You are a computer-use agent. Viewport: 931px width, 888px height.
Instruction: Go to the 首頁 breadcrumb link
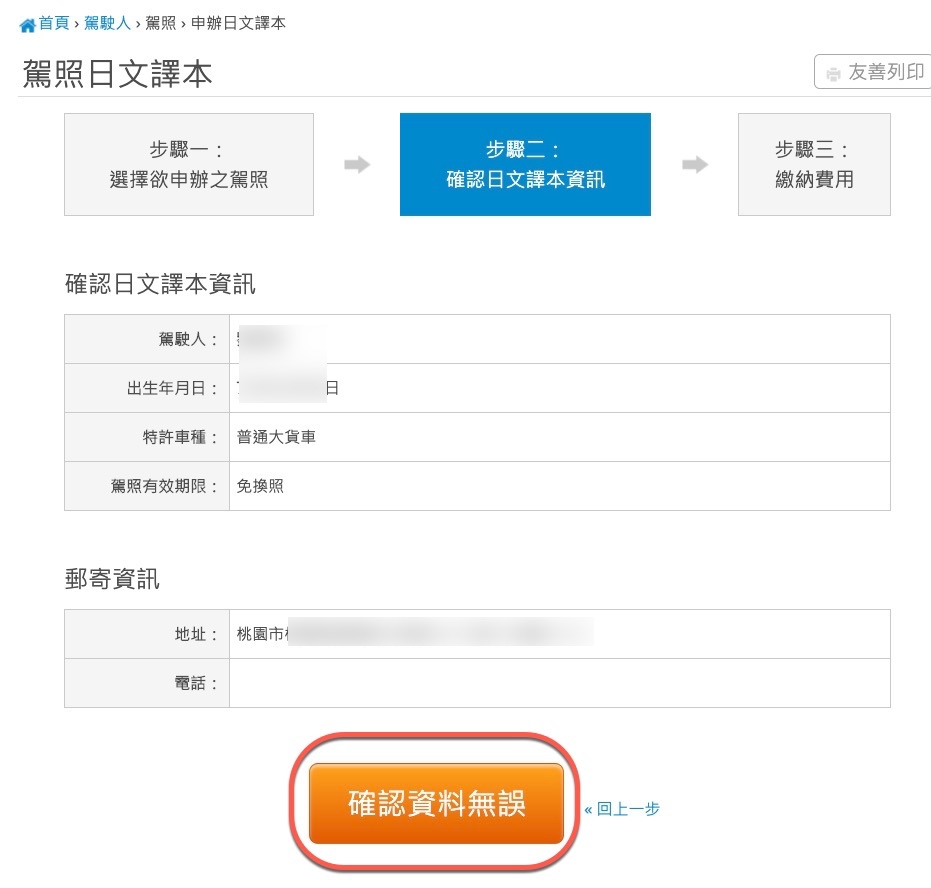click(x=54, y=23)
